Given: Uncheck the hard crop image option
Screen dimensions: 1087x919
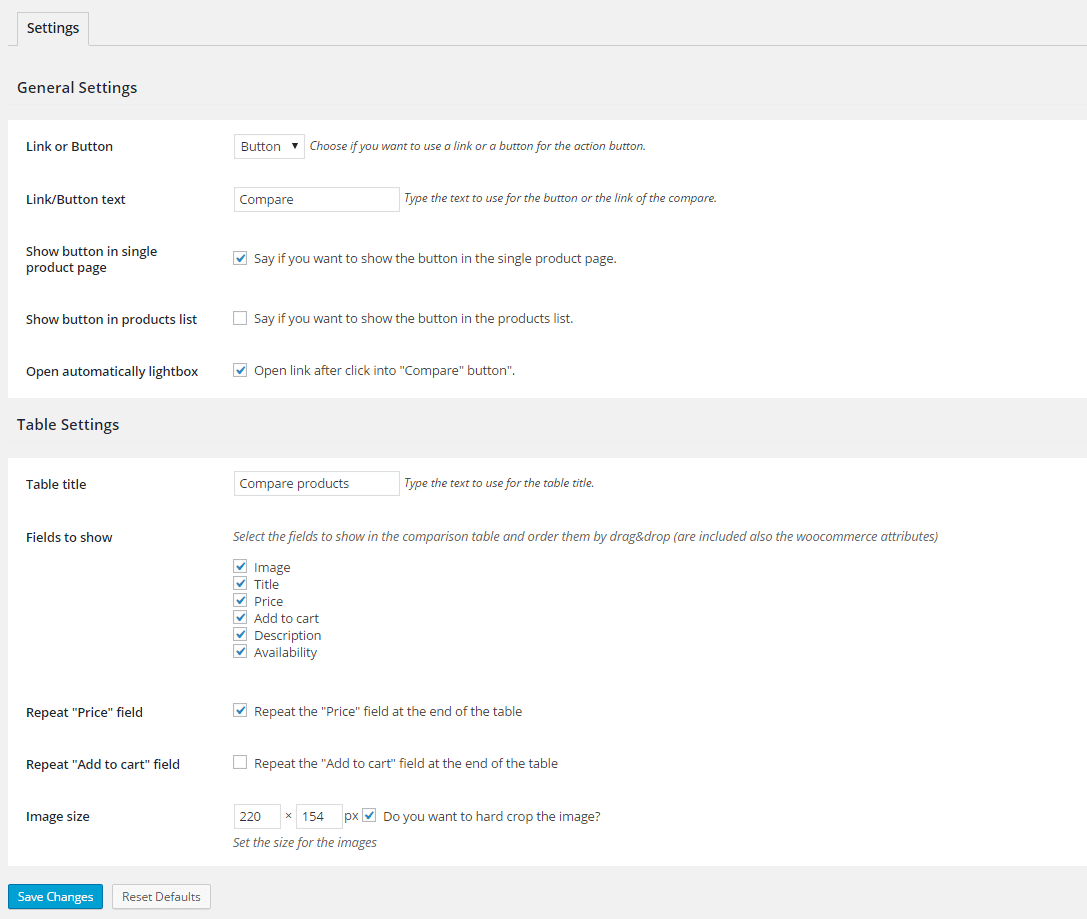Looking at the screenshot, I should 369,815.
